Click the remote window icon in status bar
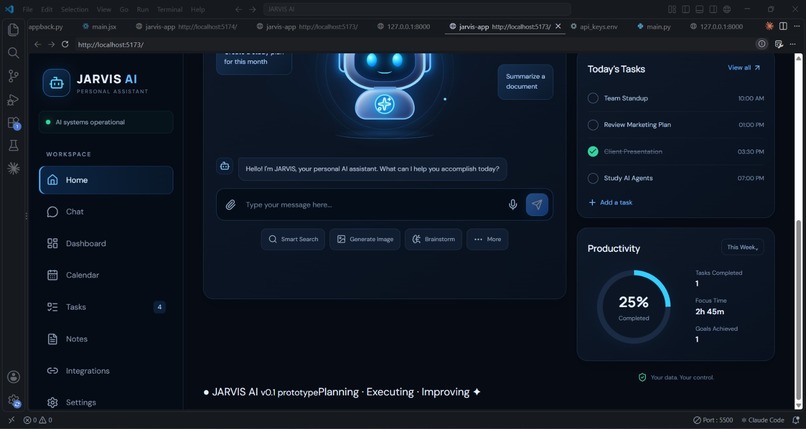This screenshot has width=806, height=429. [x=11, y=420]
